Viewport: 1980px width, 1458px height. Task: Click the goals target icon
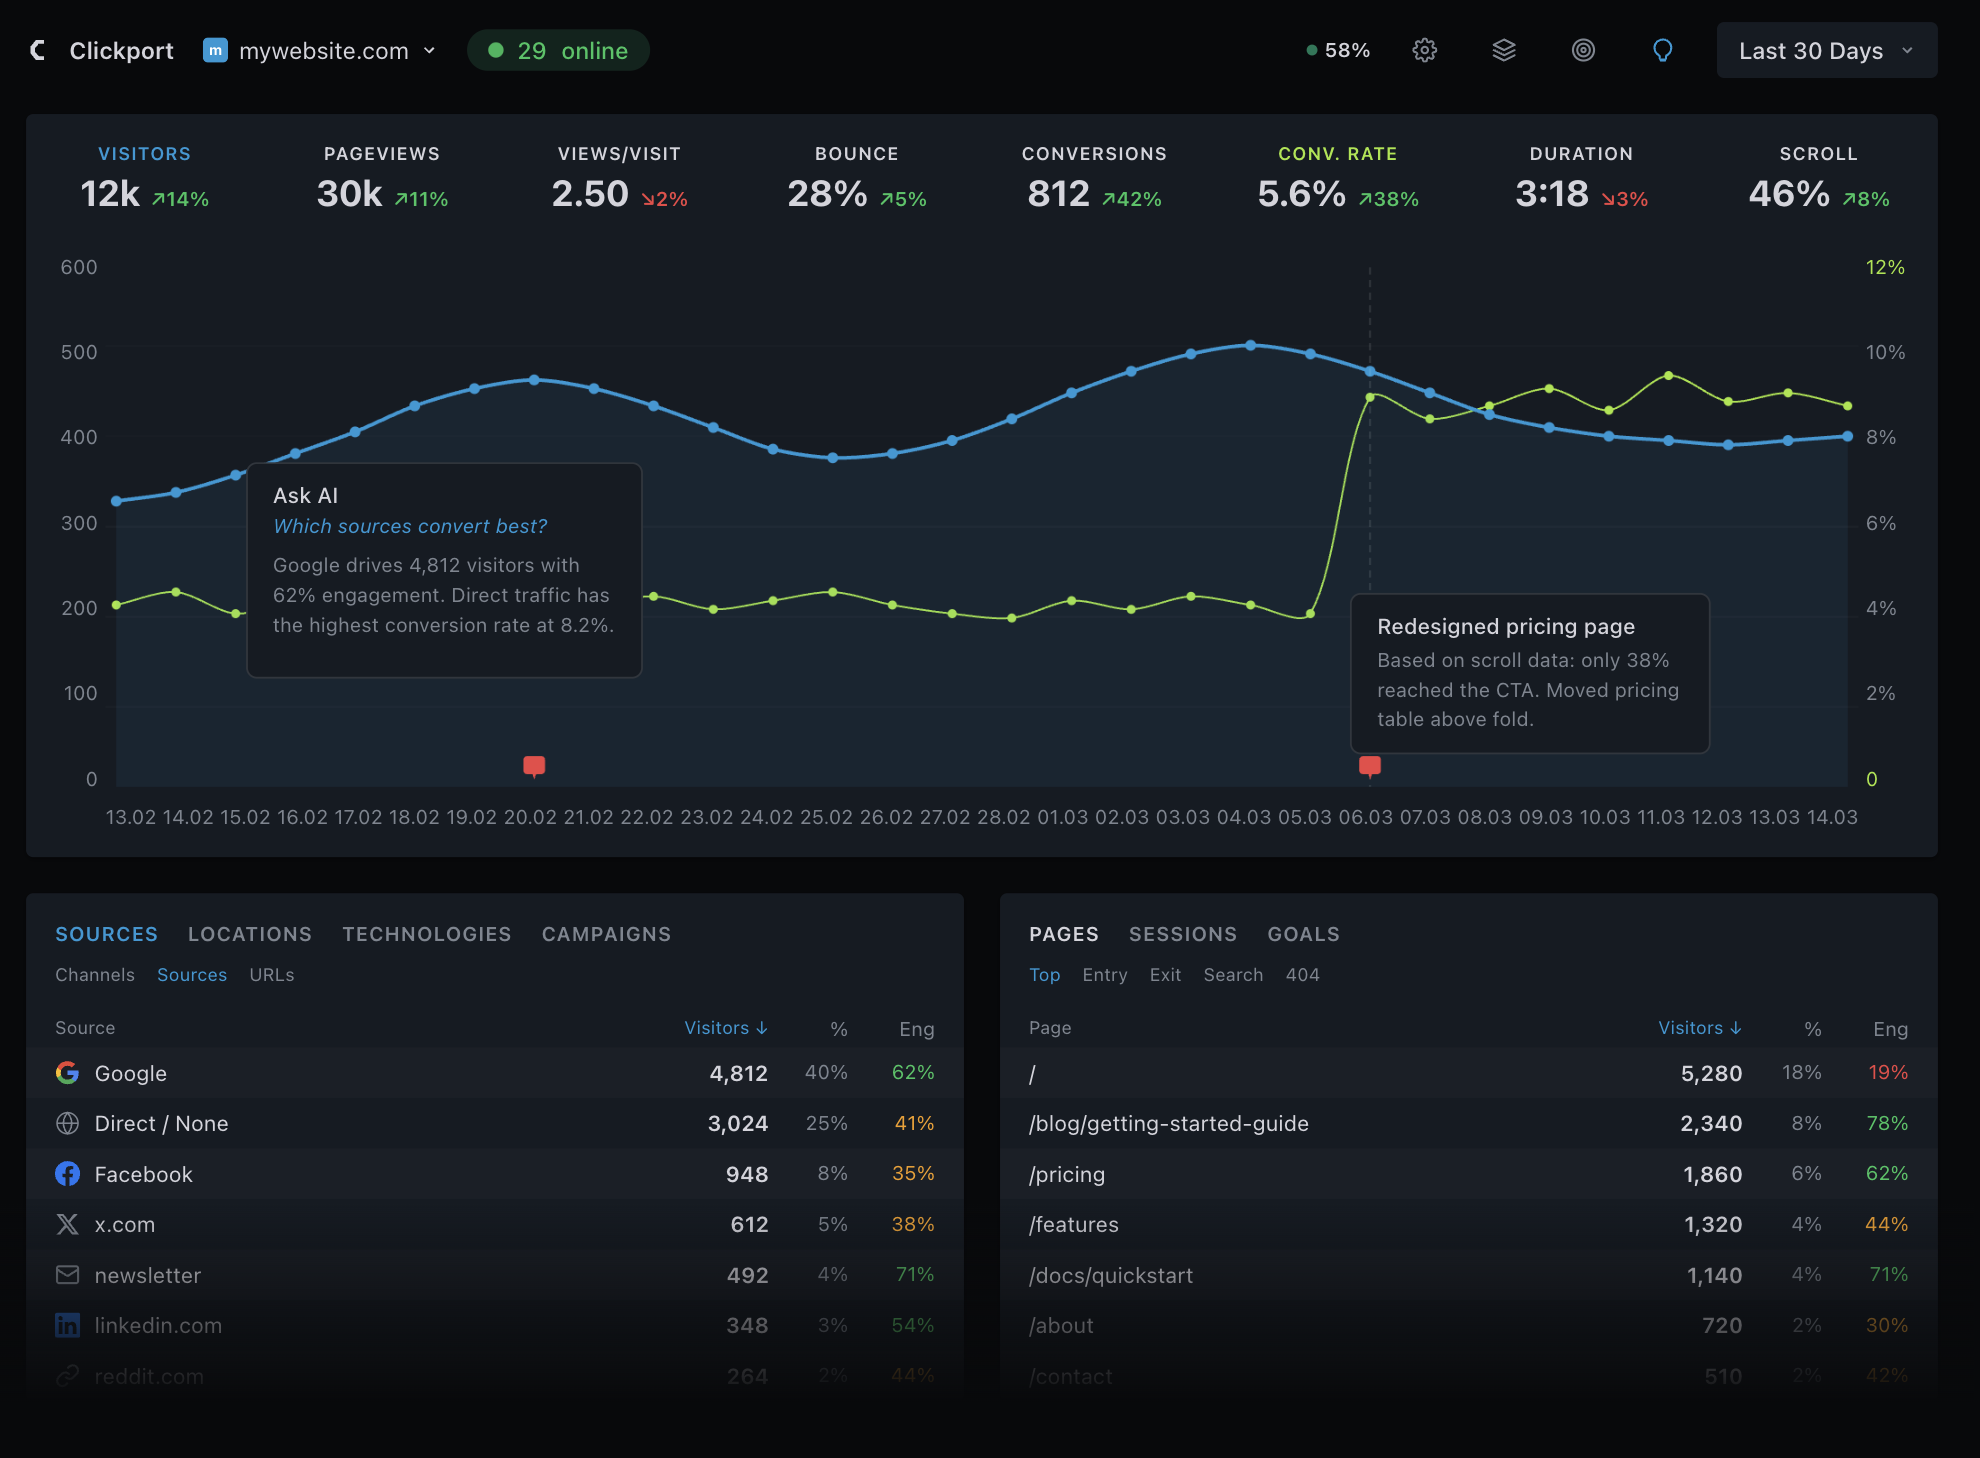pyautogui.click(x=1583, y=50)
